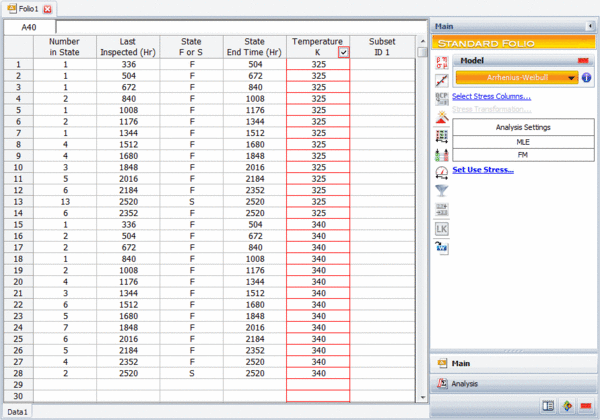Click Last Inspected cell 2352 in row 14
600x420 pixels.
click(x=128, y=213)
